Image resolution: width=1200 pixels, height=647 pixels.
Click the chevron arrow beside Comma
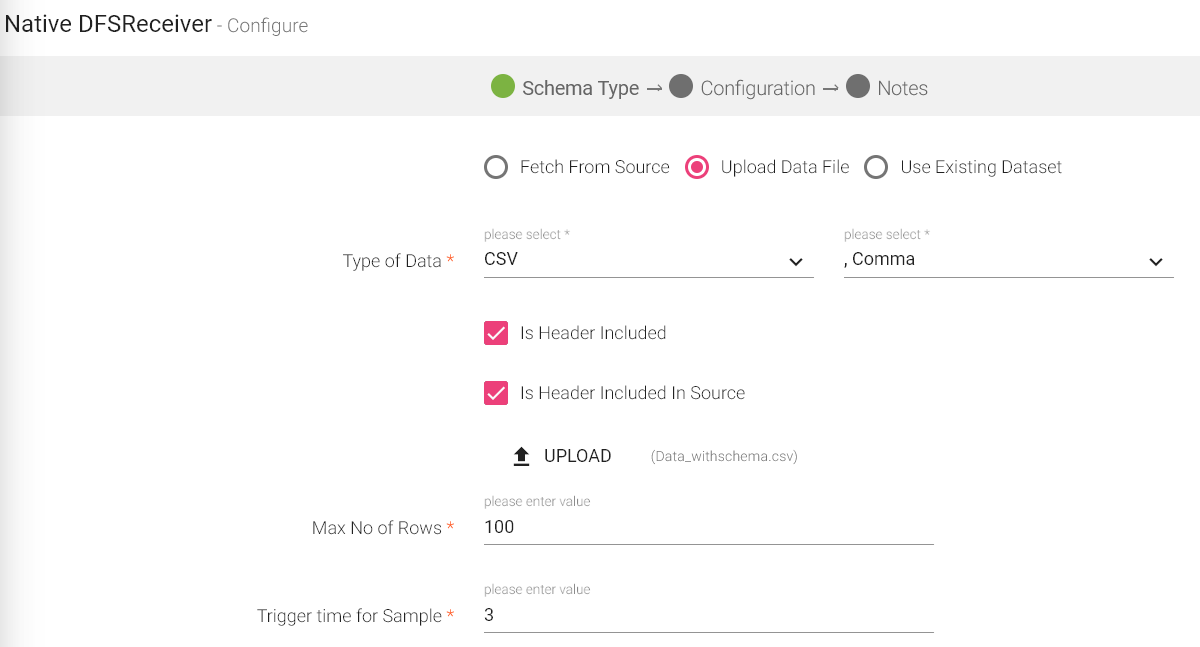pos(1156,262)
